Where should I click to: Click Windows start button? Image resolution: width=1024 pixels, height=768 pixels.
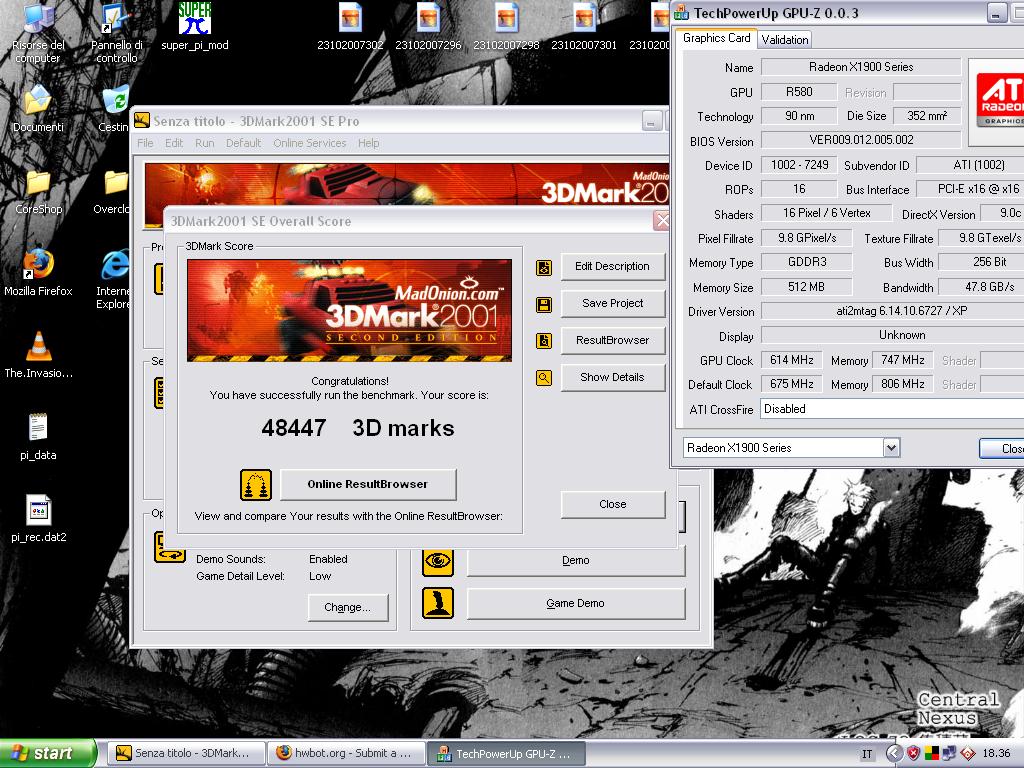[x=47, y=753]
